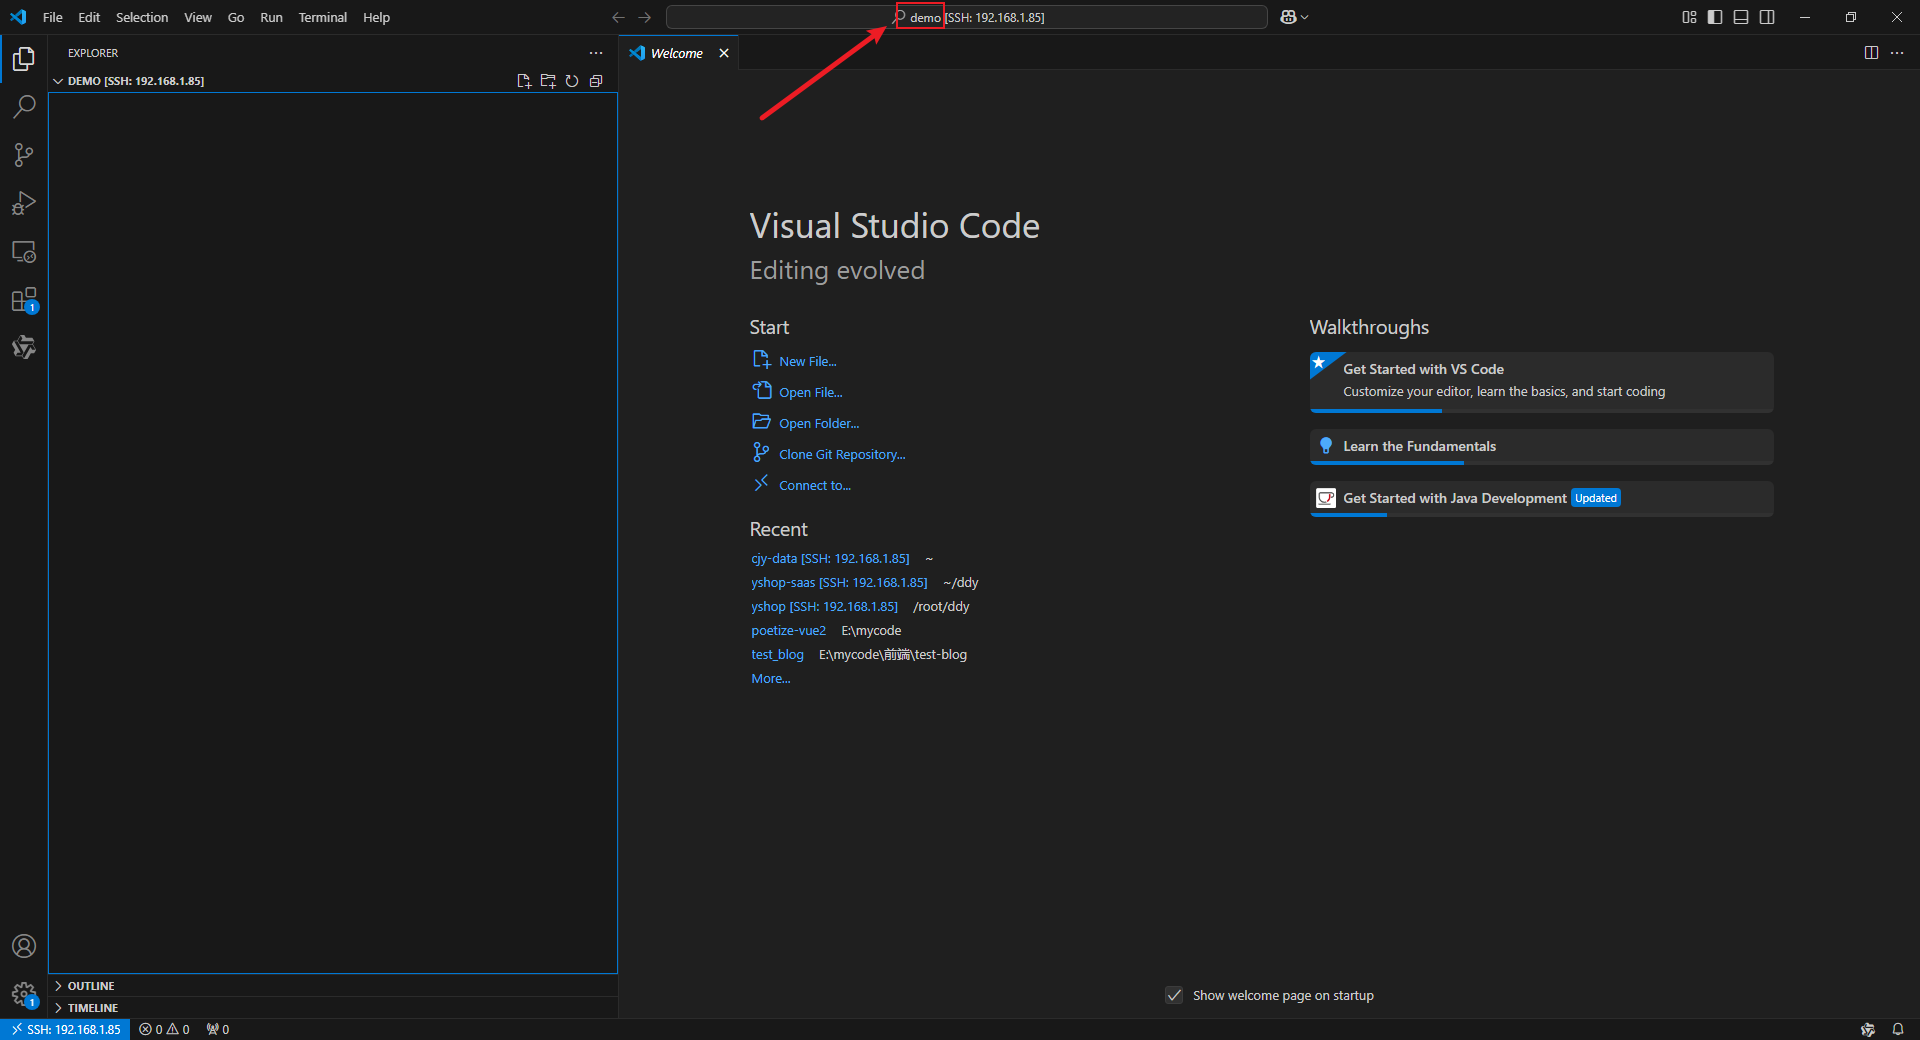Open the File menu
The width and height of the screenshot is (1920, 1040).
(x=53, y=17)
